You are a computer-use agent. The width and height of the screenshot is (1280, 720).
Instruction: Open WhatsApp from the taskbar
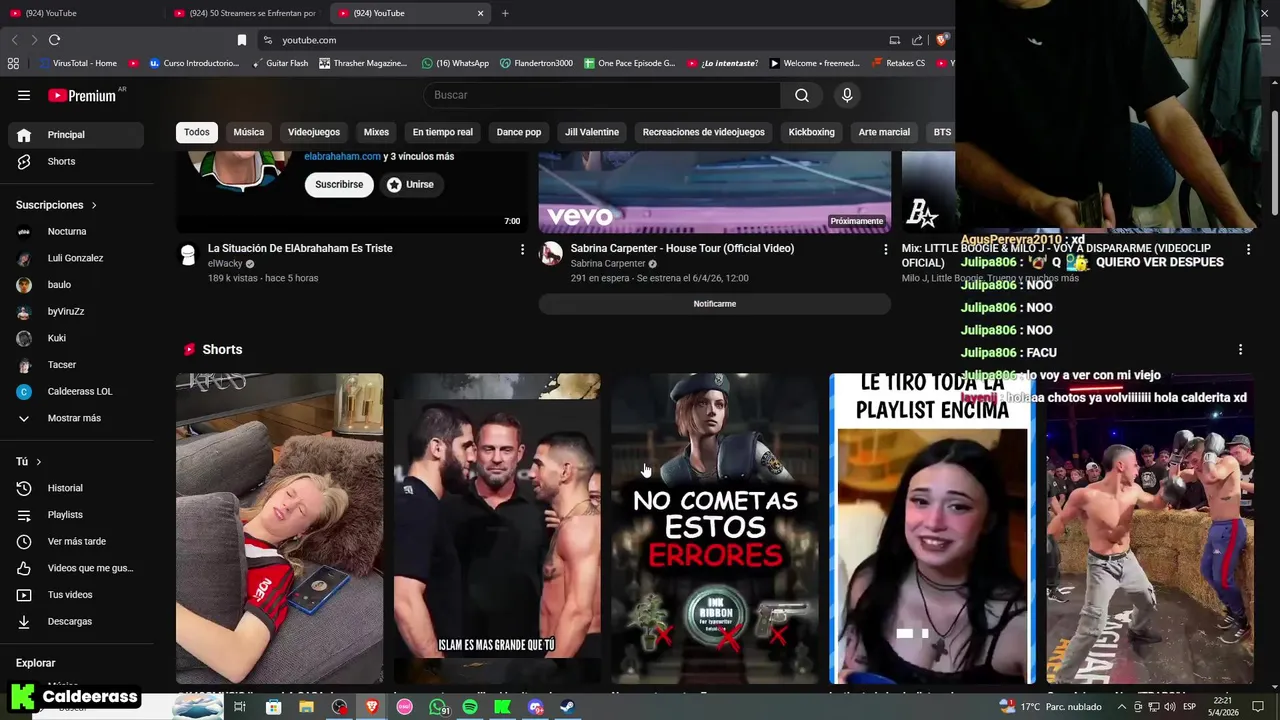click(438, 707)
